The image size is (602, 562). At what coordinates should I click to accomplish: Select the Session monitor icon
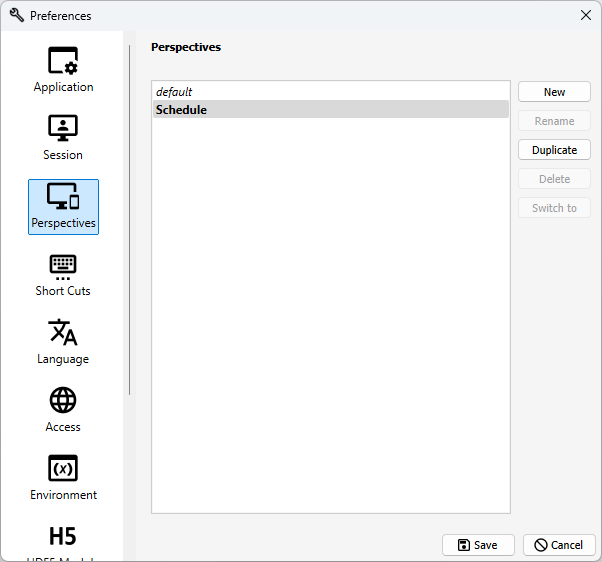(x=63, y=128)
